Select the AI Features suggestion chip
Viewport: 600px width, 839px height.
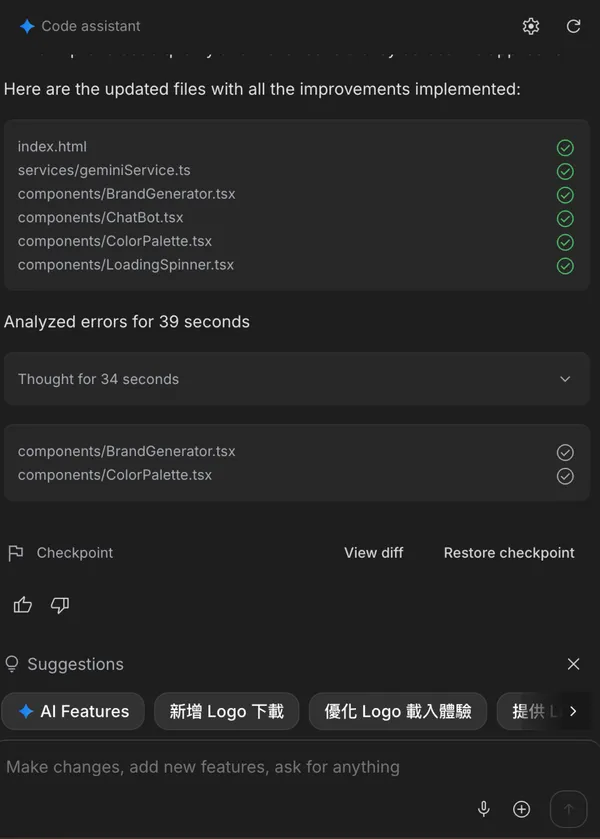pos(73,712)
